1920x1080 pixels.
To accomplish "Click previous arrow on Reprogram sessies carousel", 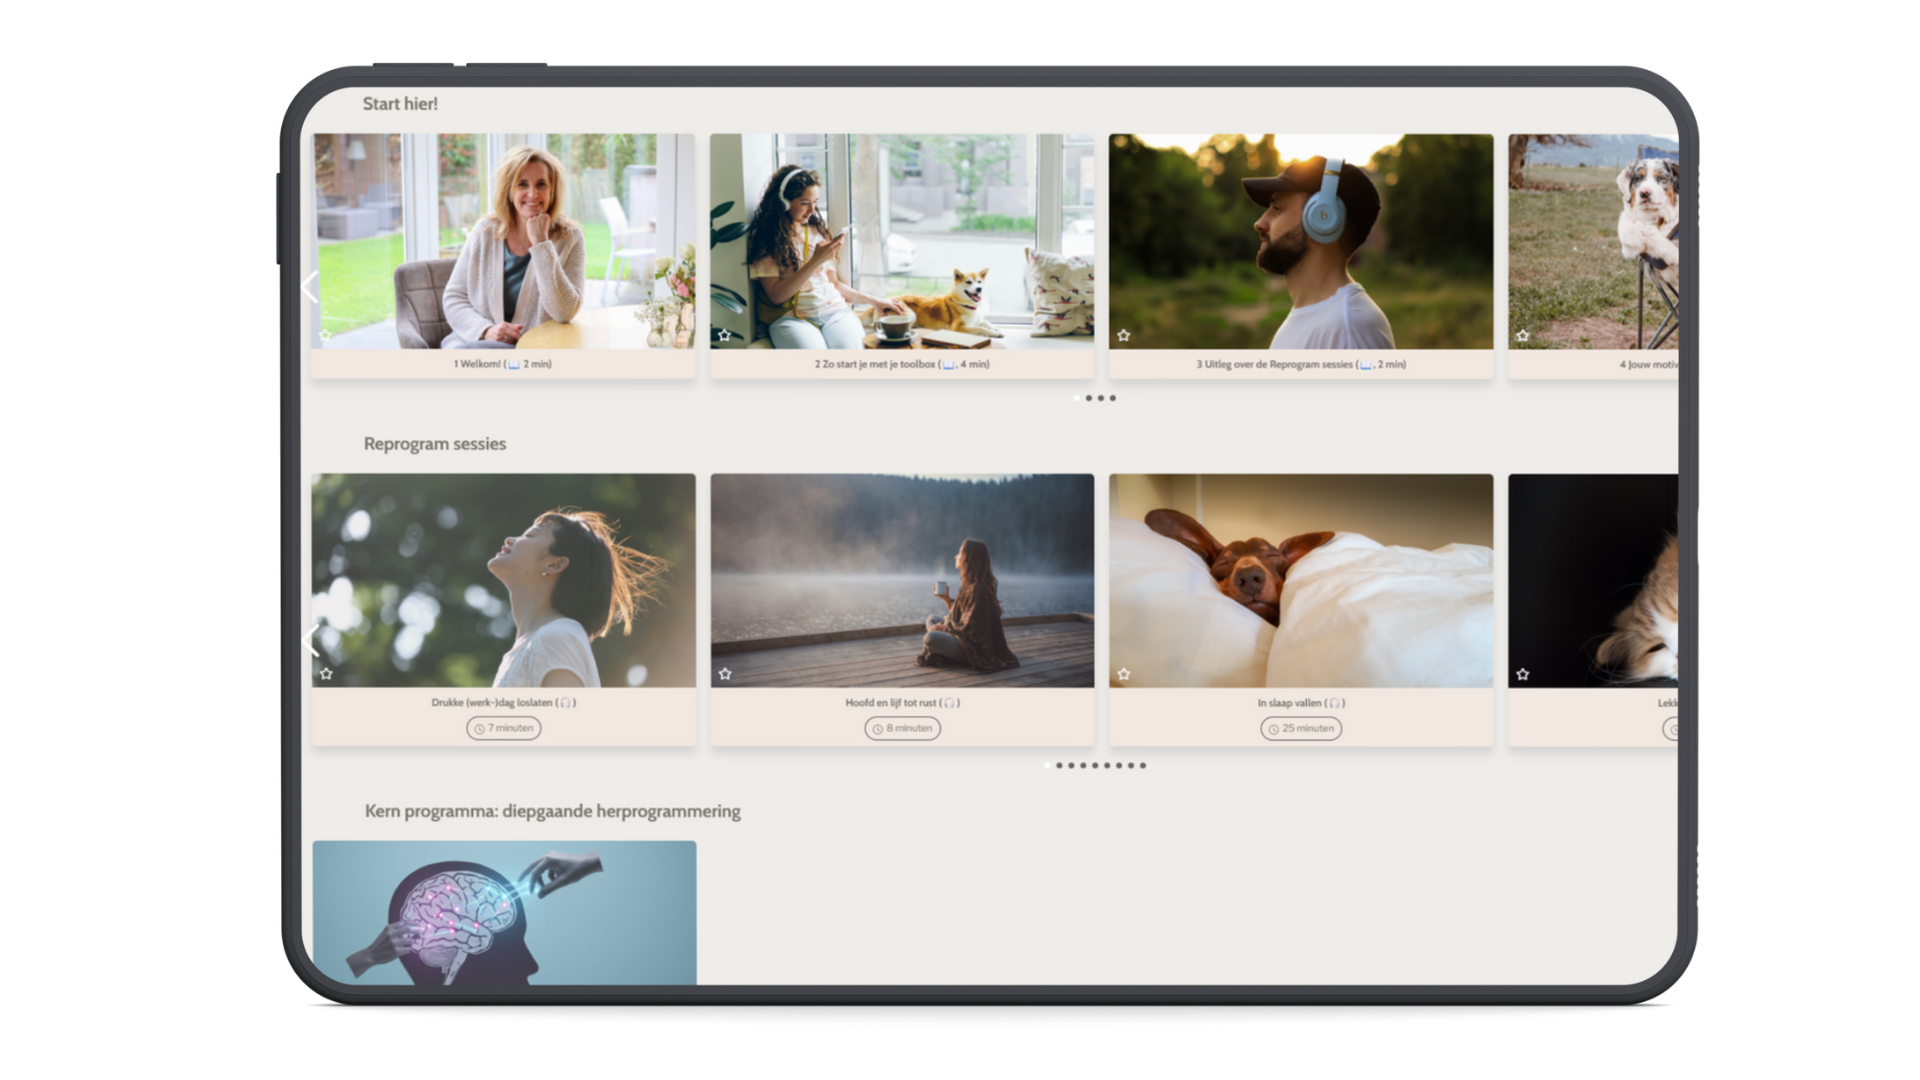I will pyautogui.click(x=311, y=640).
